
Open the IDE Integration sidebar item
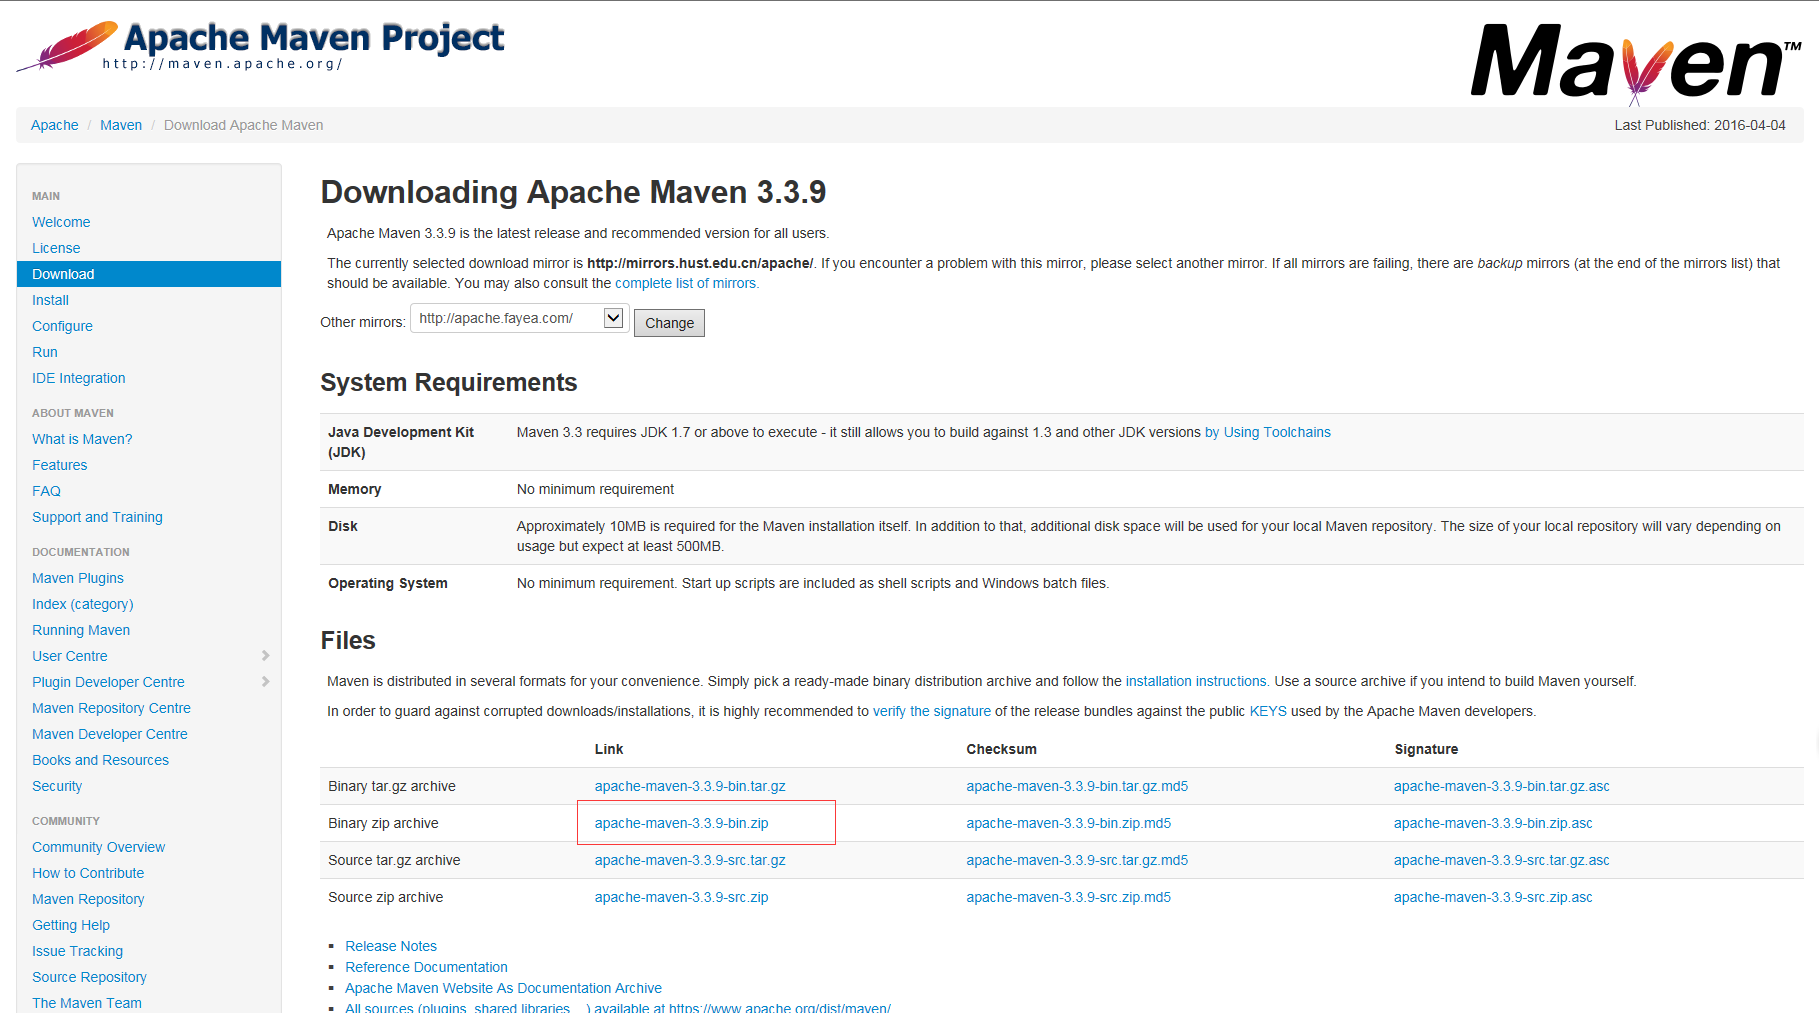point(79,378)
